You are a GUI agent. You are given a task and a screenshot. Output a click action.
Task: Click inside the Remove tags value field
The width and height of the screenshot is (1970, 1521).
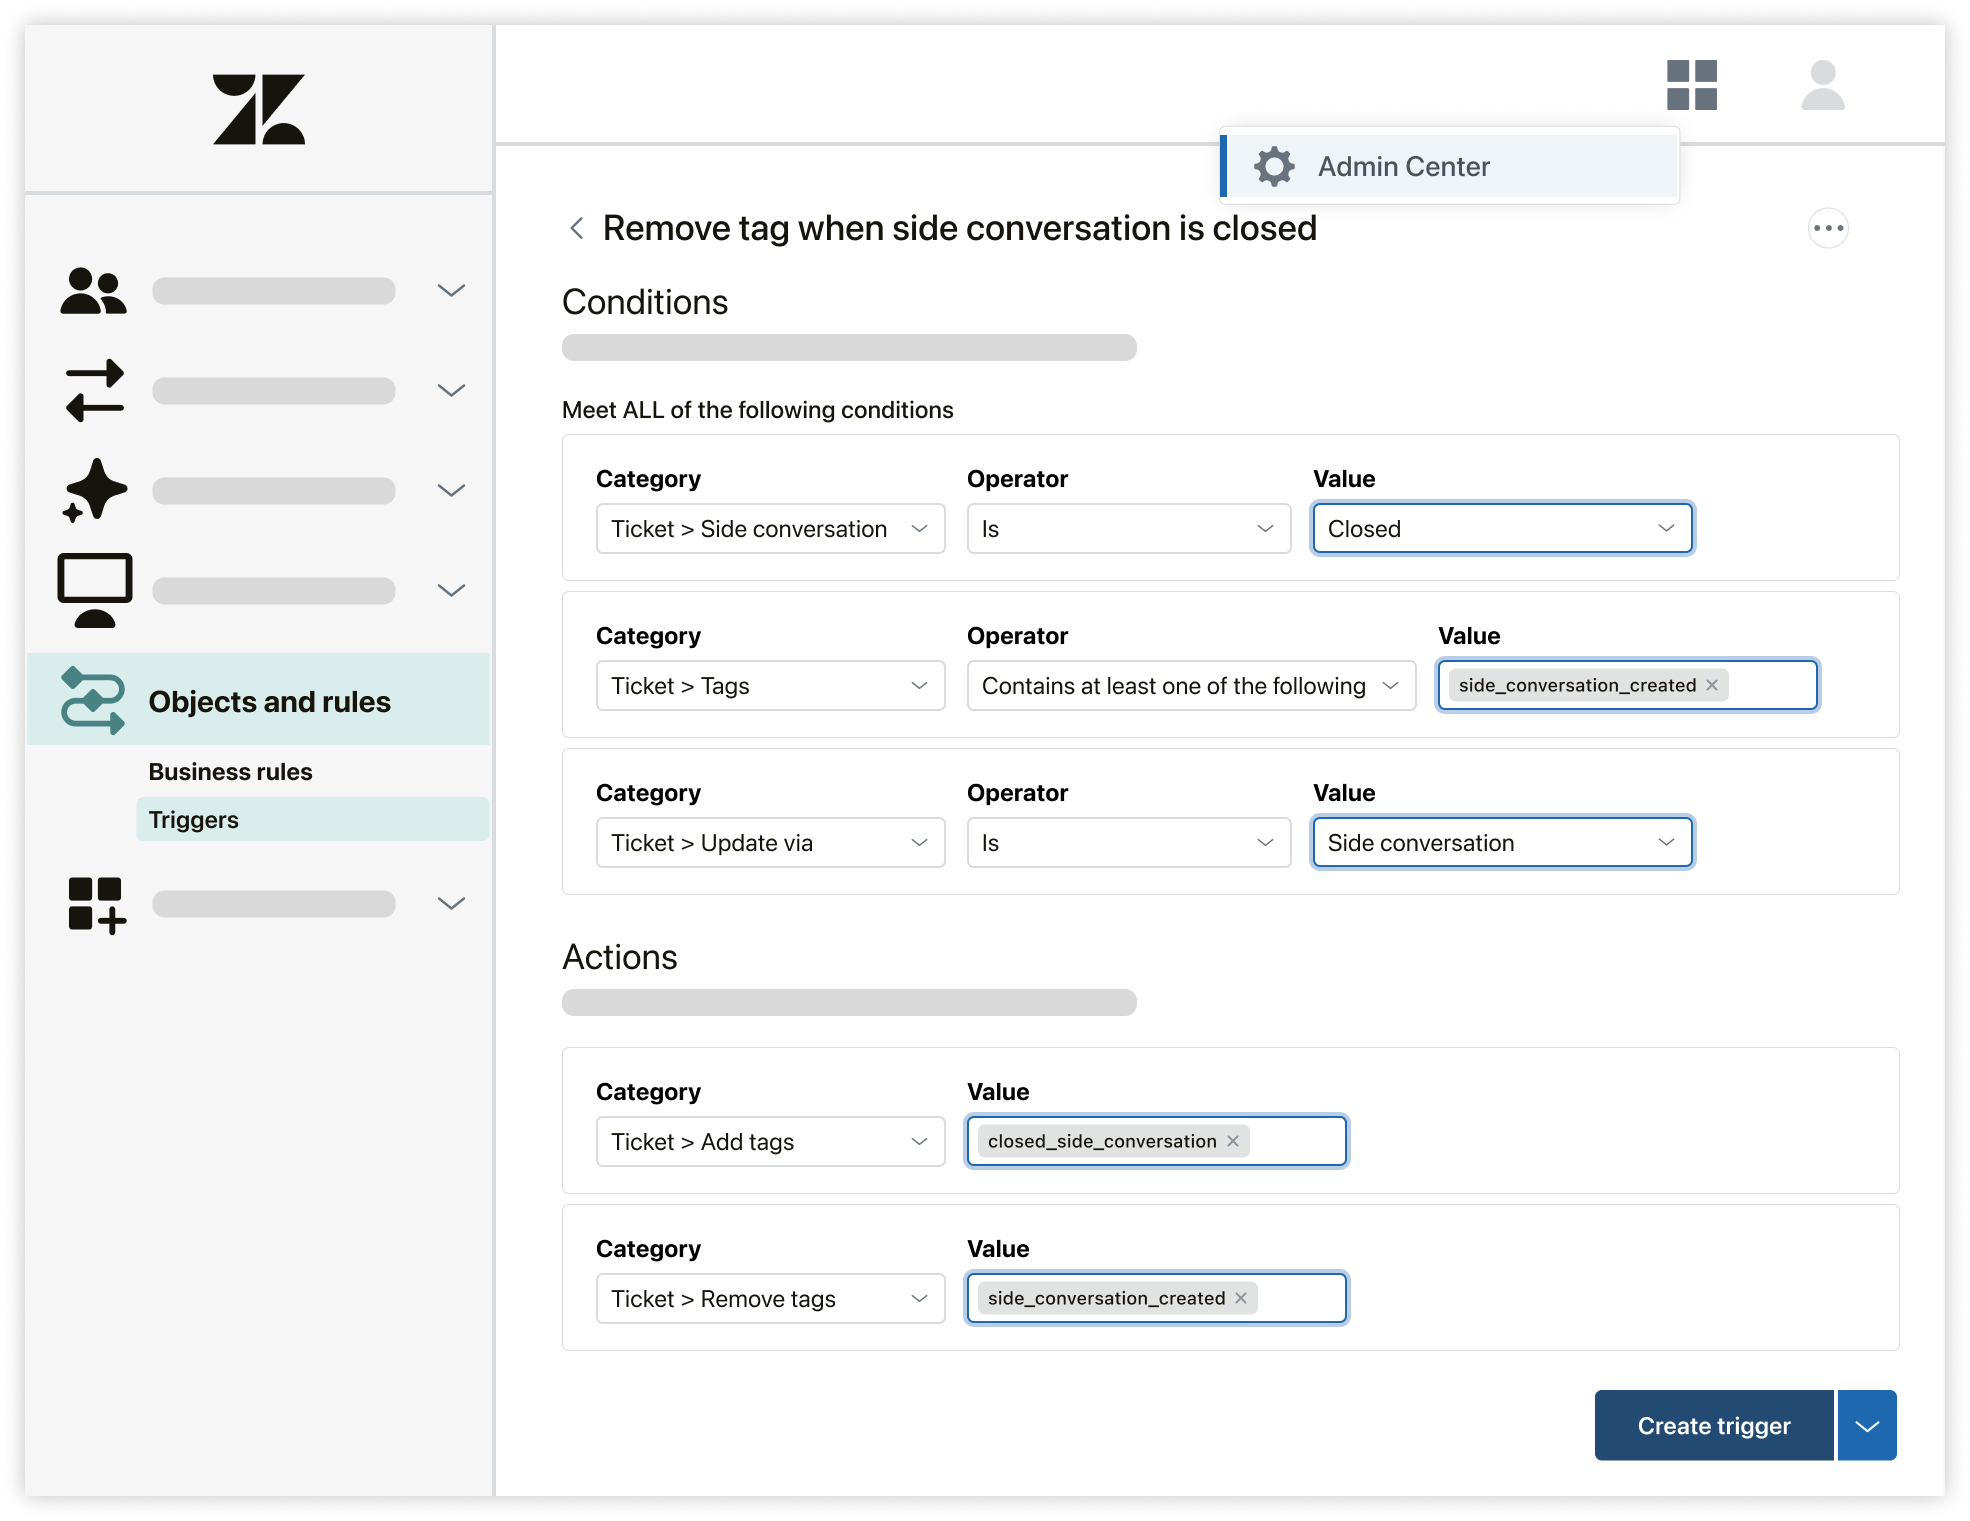(x=1299, y=1298)
